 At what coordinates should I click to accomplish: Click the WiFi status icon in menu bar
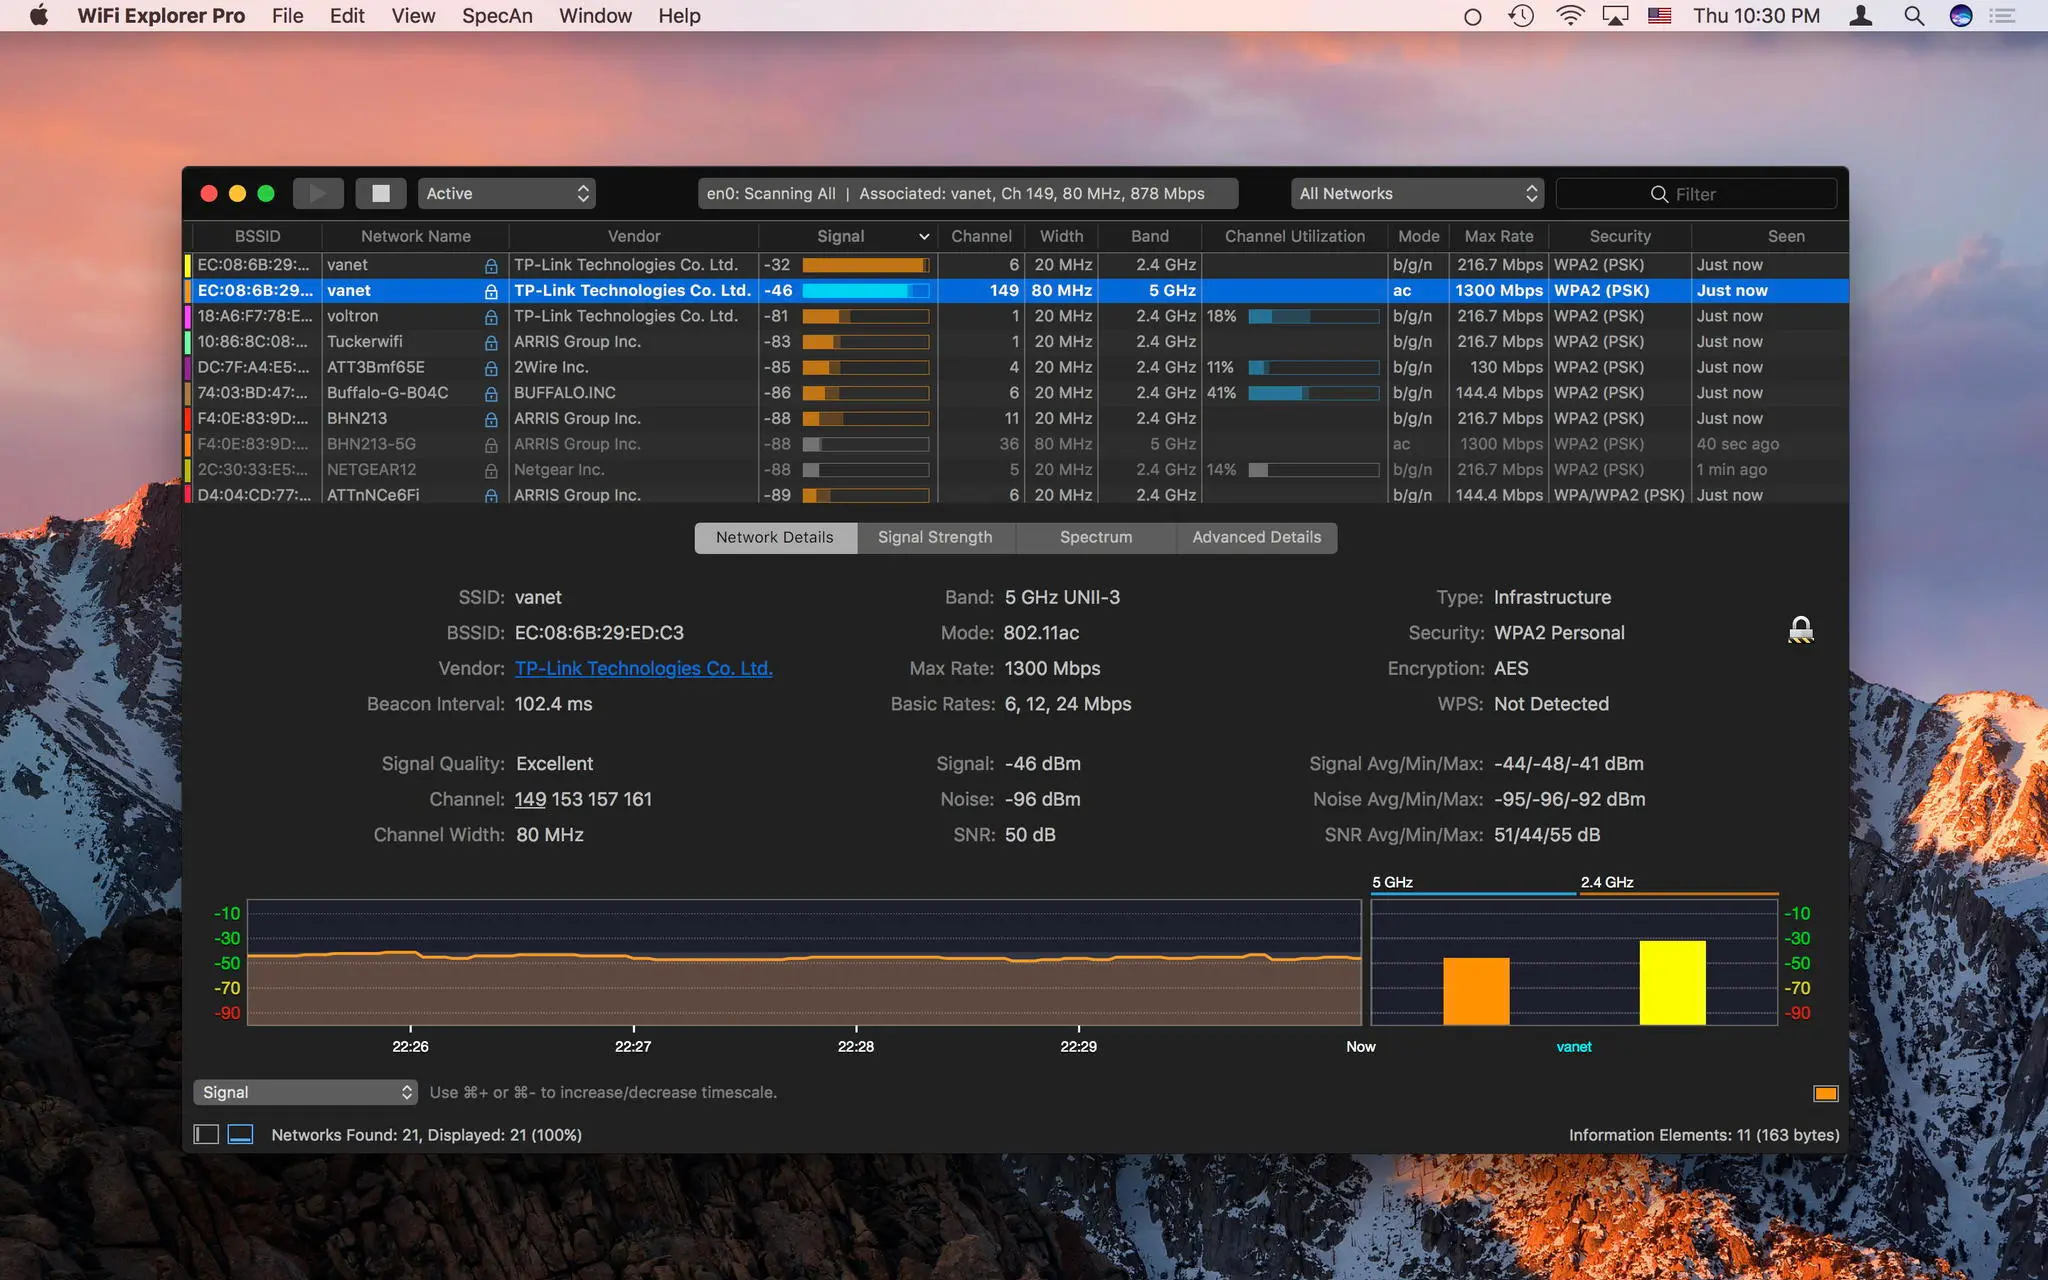coord(1569,16)
